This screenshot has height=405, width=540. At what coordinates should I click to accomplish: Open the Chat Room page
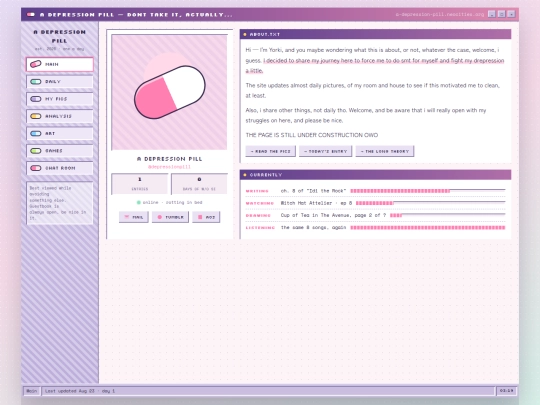click(60, 168)
